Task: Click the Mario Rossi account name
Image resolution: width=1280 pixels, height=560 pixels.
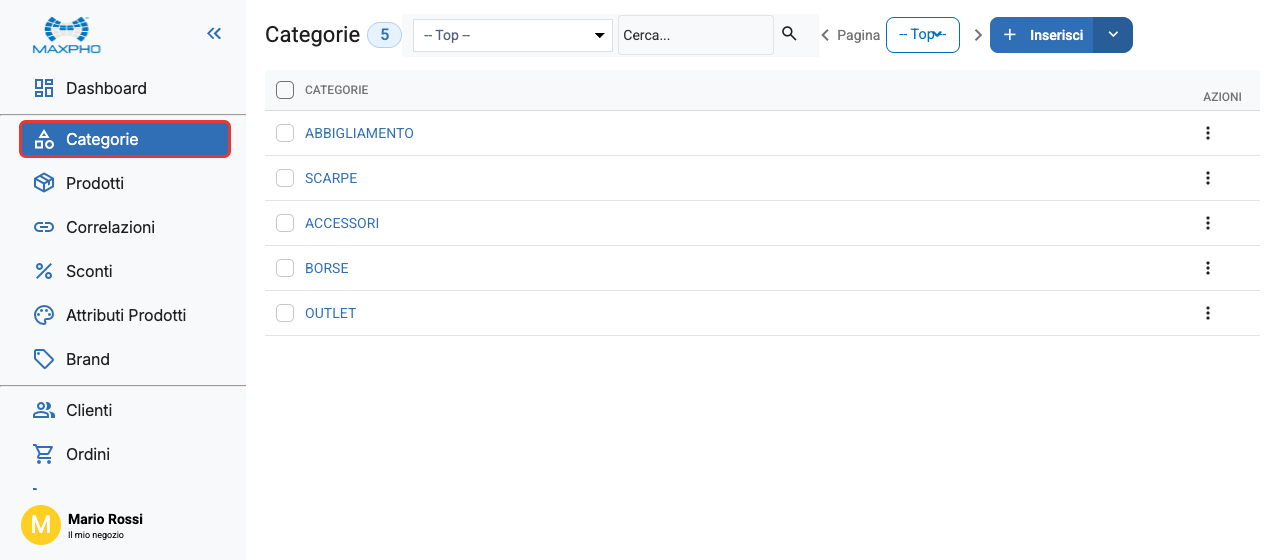Action: pos(105,519)
